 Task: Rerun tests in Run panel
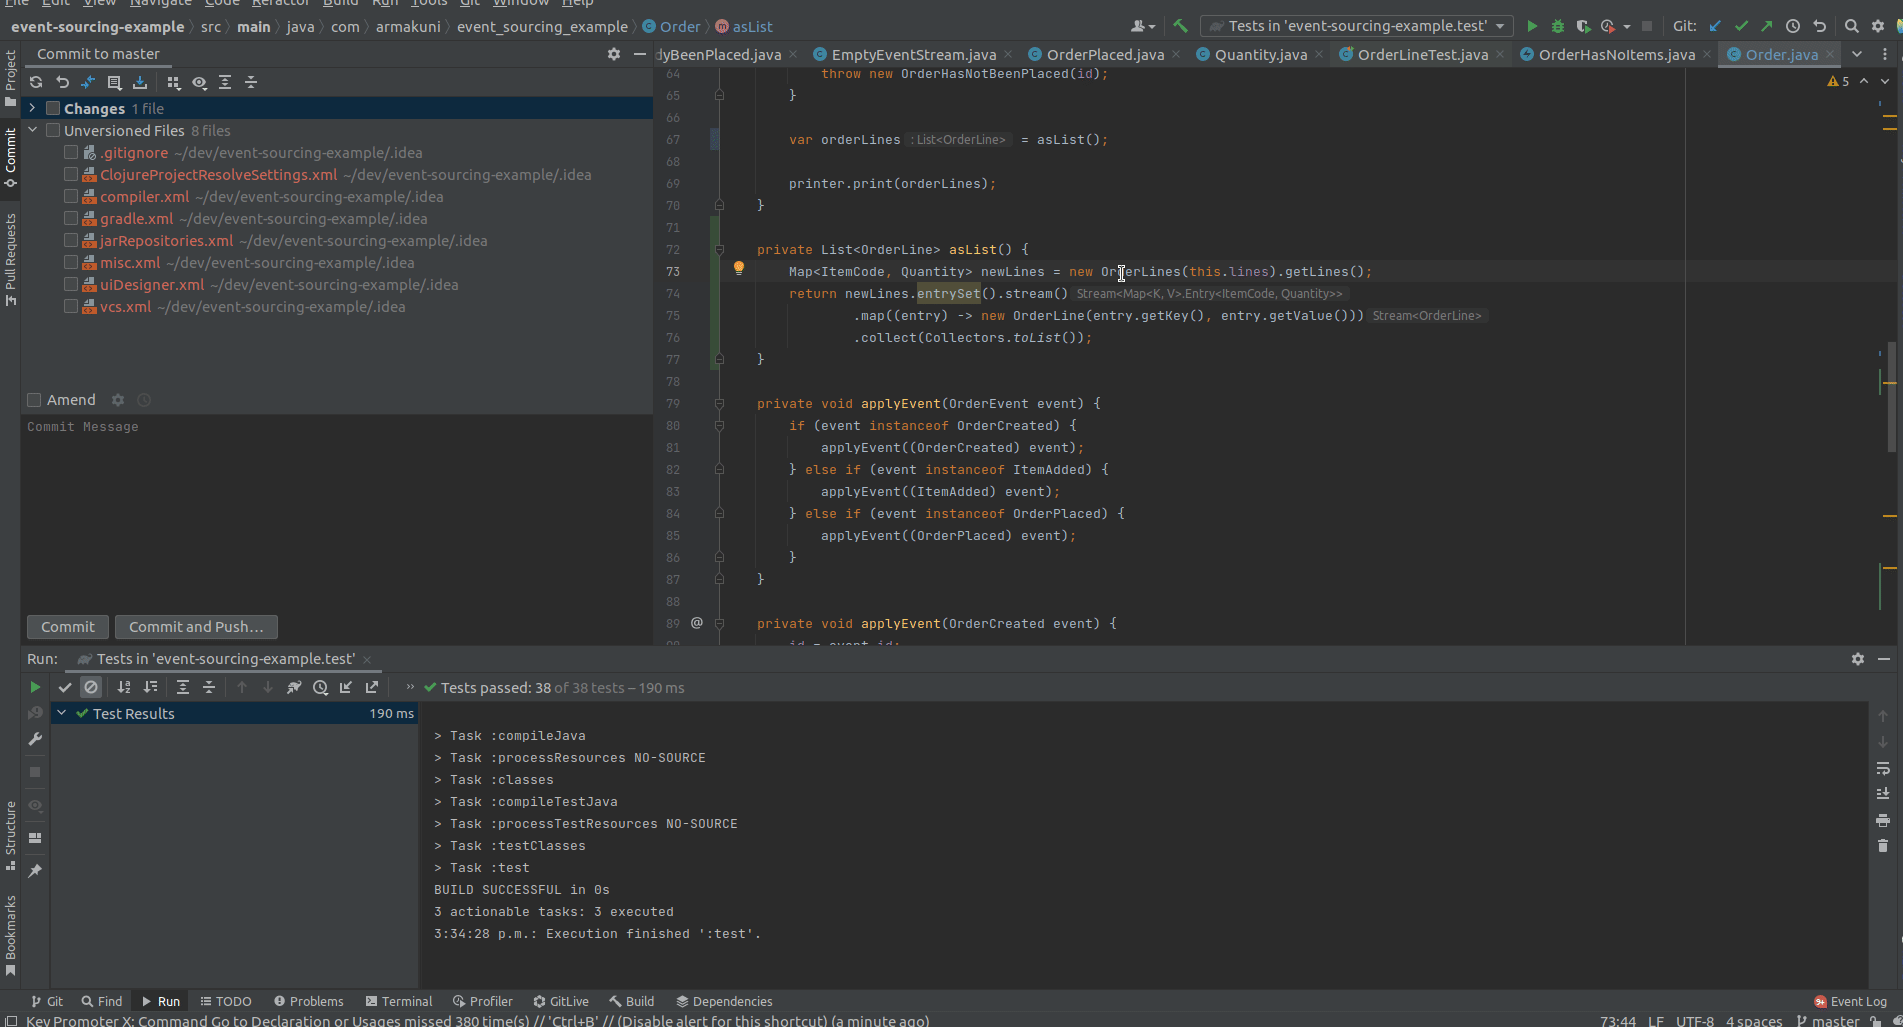[x=35, y=687]
